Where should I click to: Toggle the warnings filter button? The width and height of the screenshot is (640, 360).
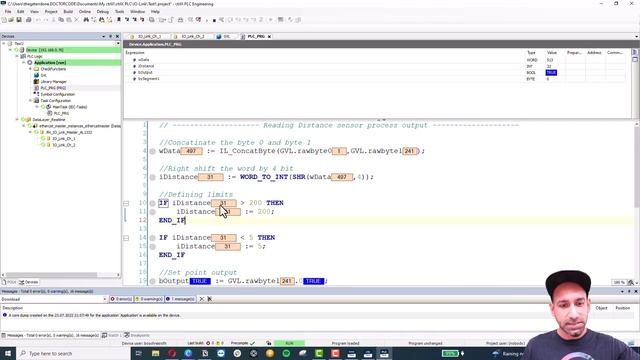click(x=149, y=299)
